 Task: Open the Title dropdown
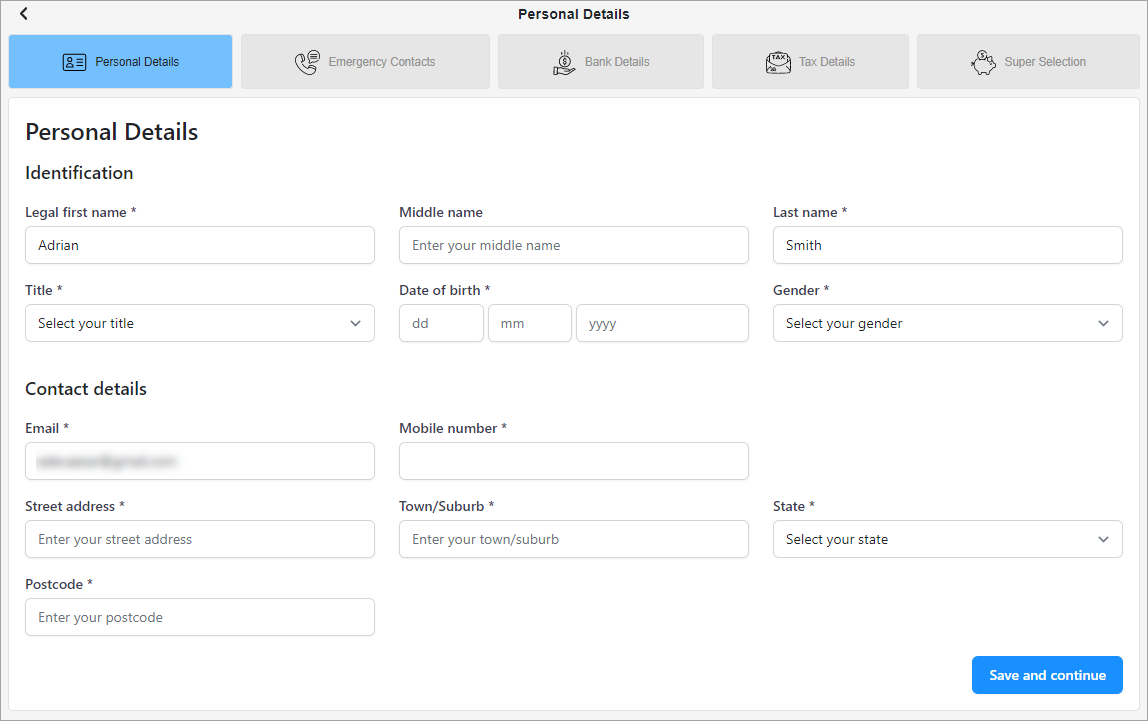point(200,323)
